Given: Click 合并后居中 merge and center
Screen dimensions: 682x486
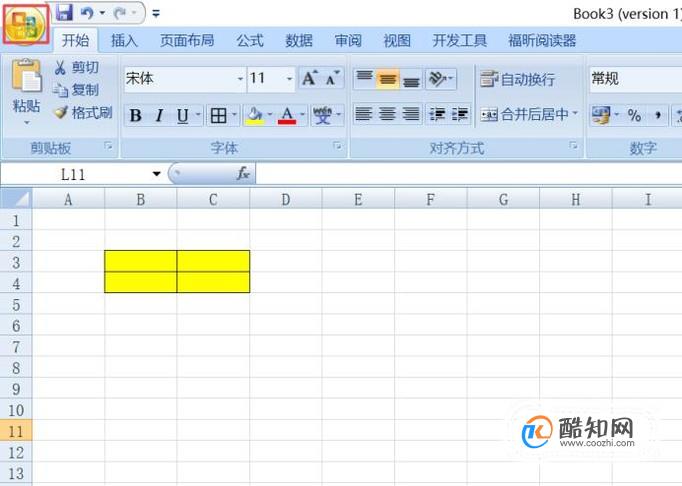Looking at the screenshot, I should click(525, 114).
